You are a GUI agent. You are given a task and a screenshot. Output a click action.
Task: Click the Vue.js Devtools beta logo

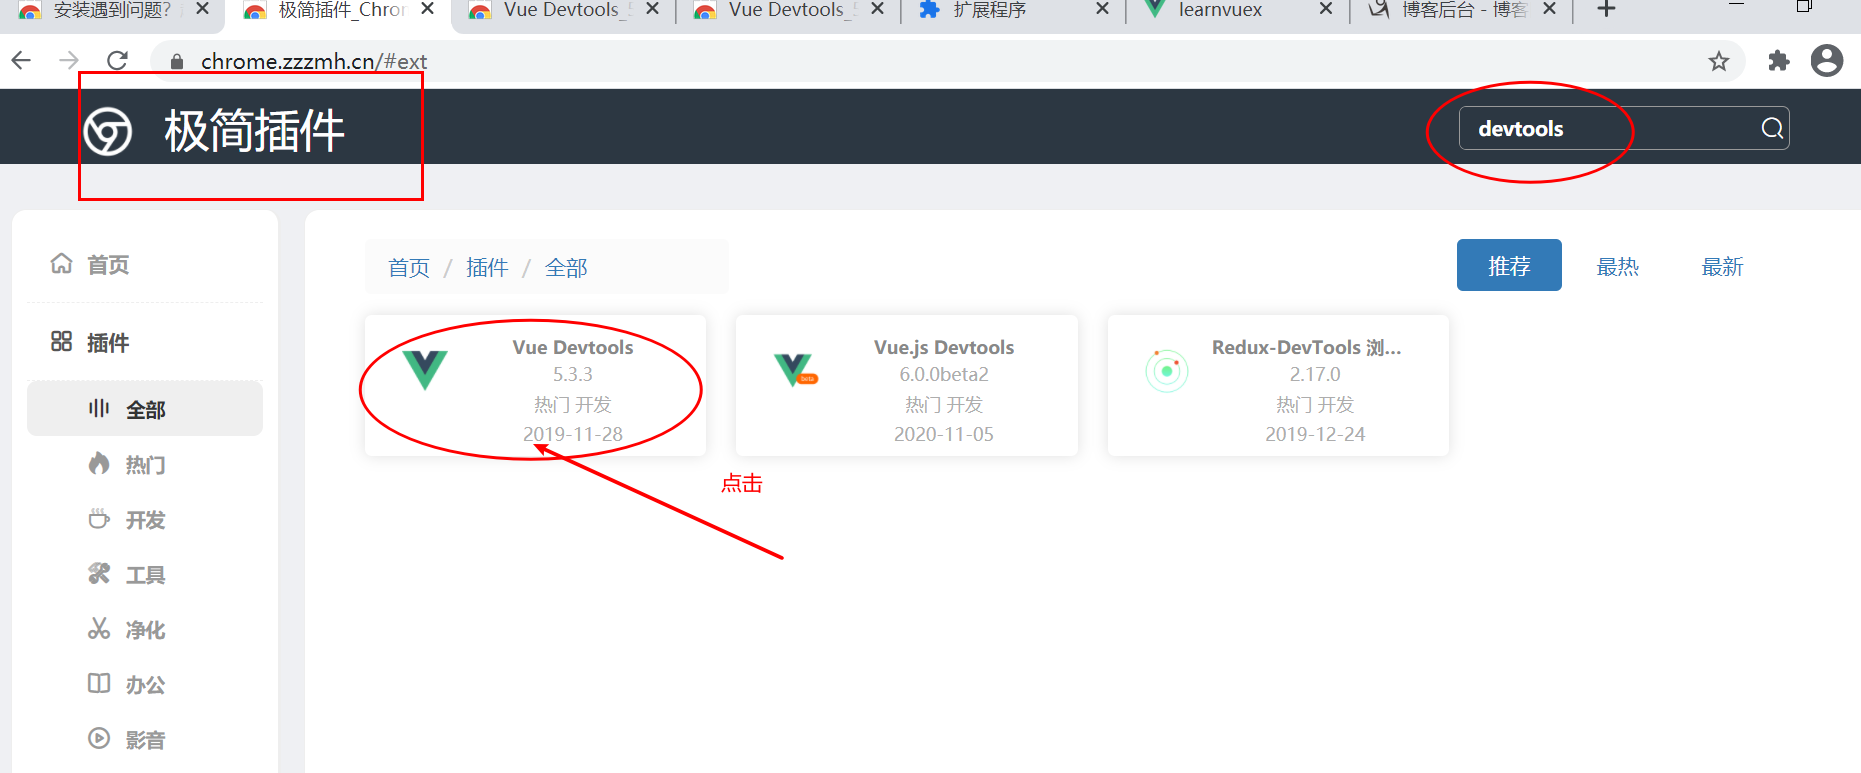pyautogui.click(x=796, y=370)
